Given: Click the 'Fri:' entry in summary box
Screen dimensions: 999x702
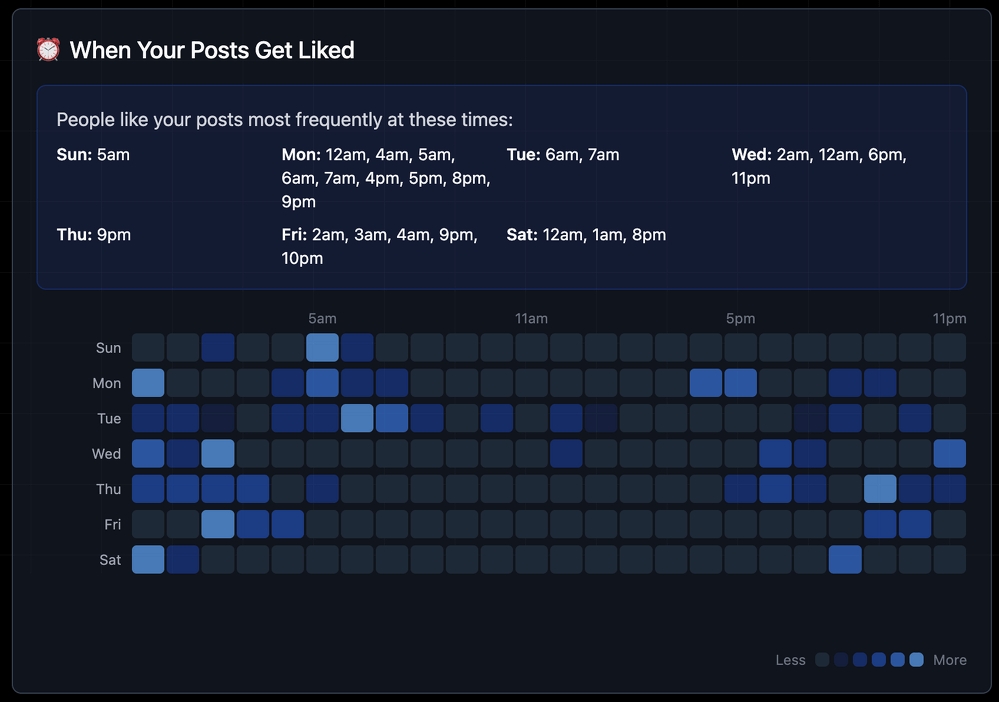Looking at the screenshot, I should tap(294, 235).
